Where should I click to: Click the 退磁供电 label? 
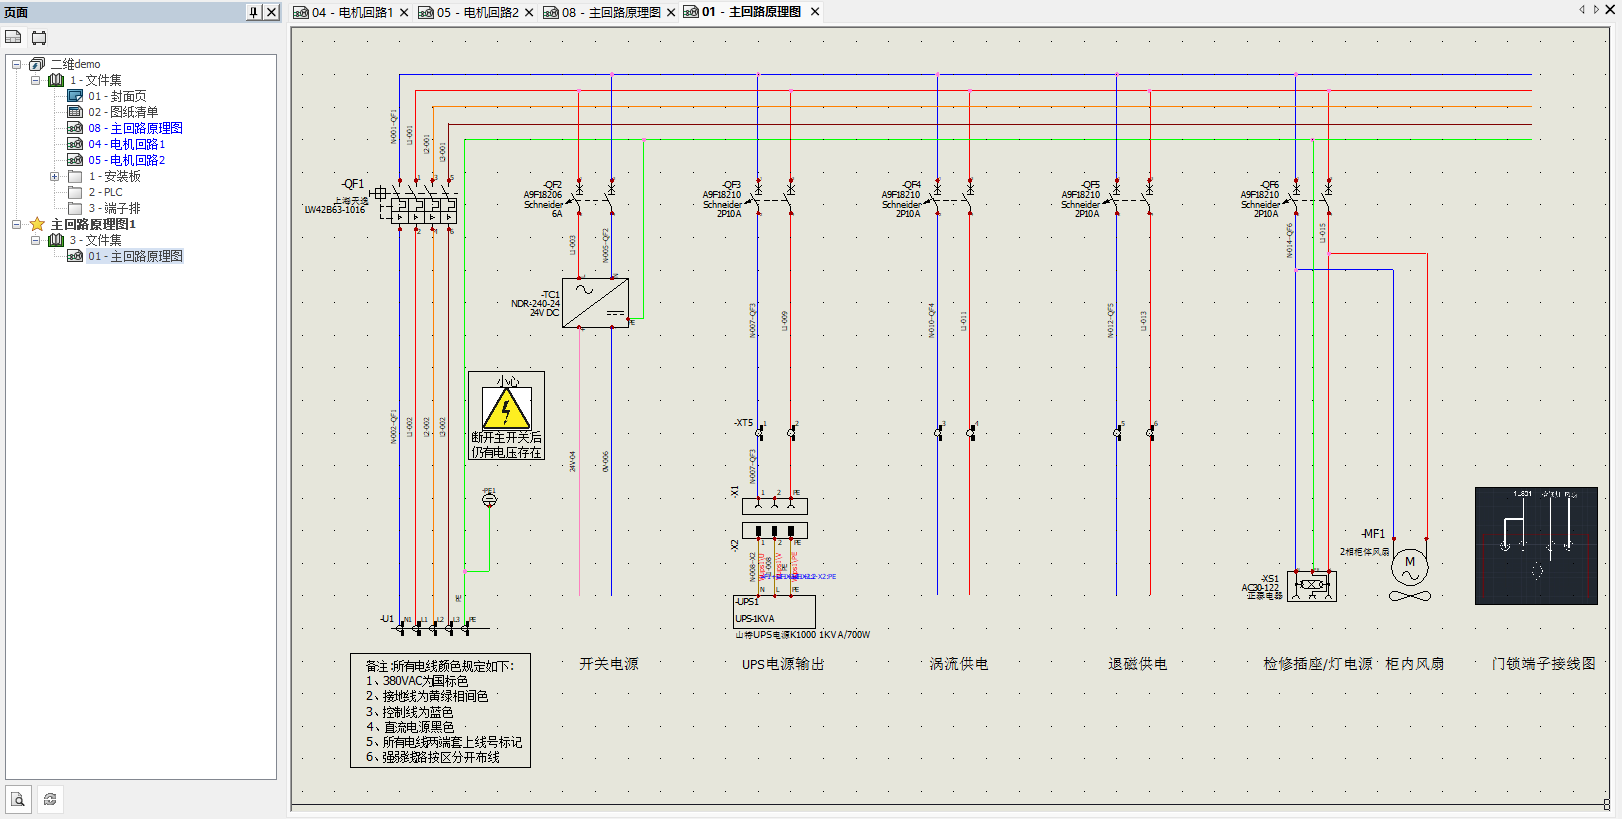pos(1138,664)
